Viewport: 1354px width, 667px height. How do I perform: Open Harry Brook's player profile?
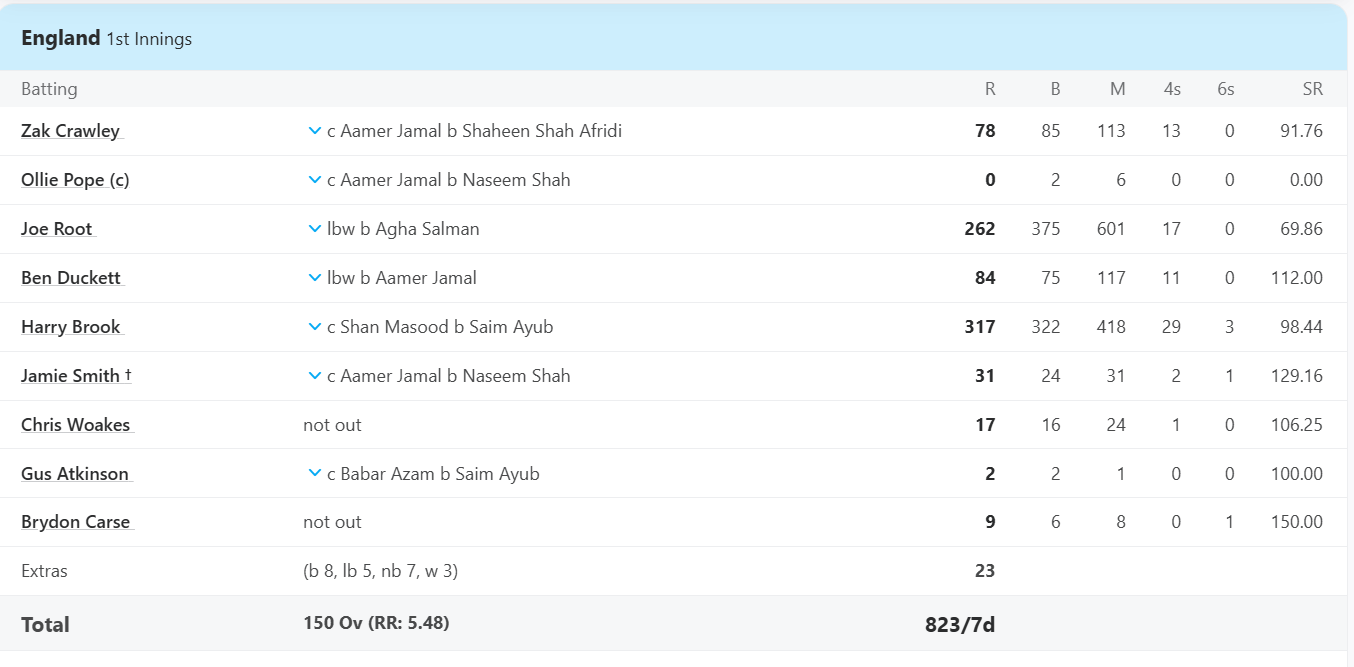(x=71, y=327)
